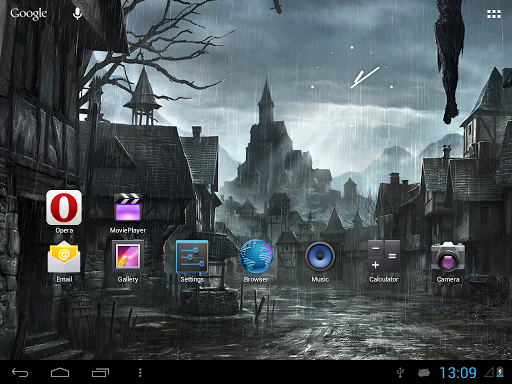
Task: Start Google voice search microphone
Action: click(x=77, y=14)
